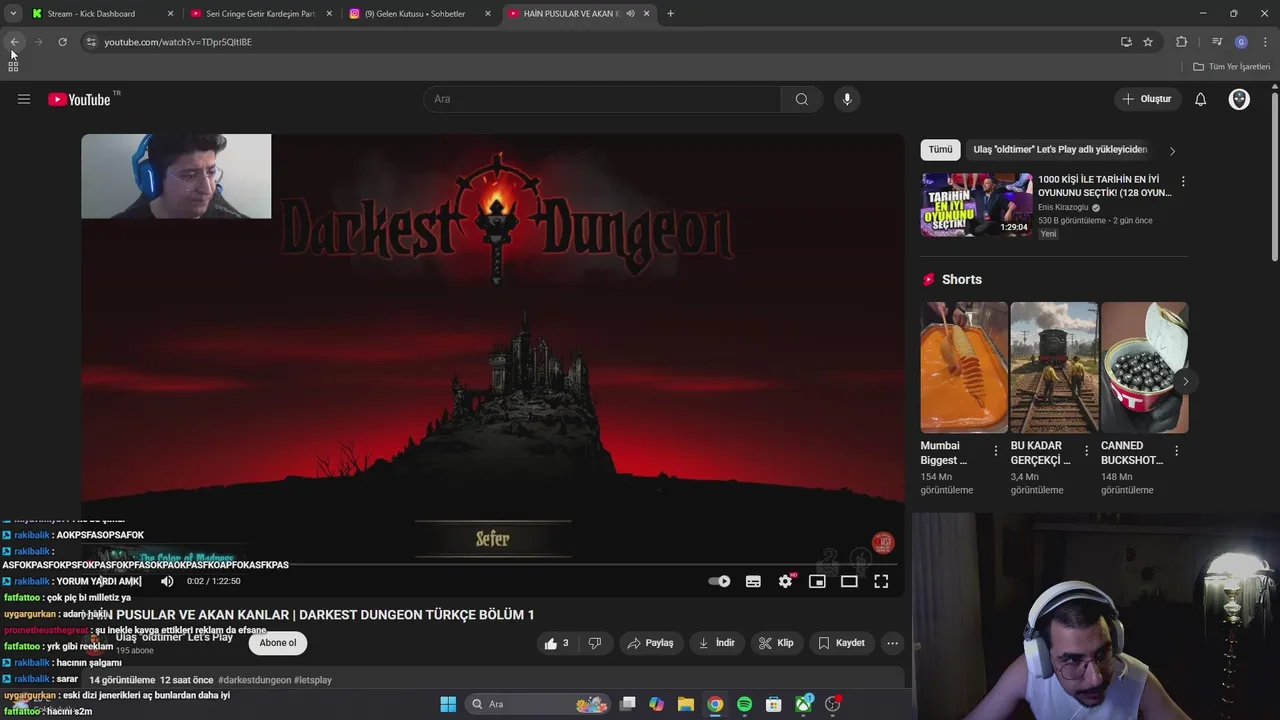Open the Windows Start menu
Screen dimensions: 1280x720
coord(448,704)
